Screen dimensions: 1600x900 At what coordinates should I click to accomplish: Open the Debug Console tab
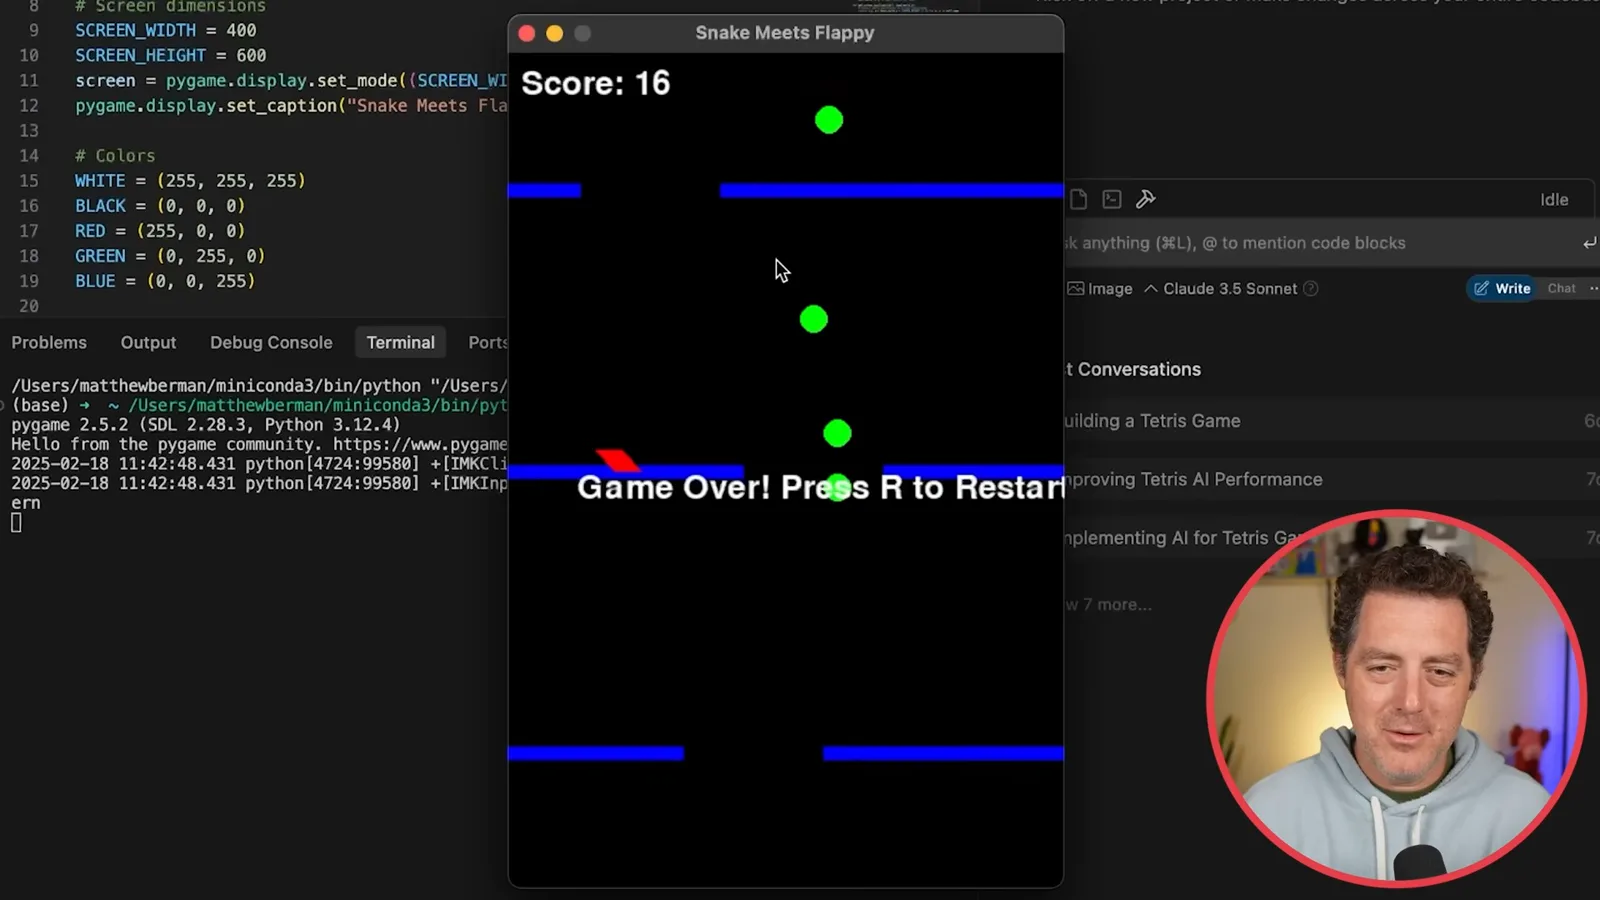(x=271, y=343)
